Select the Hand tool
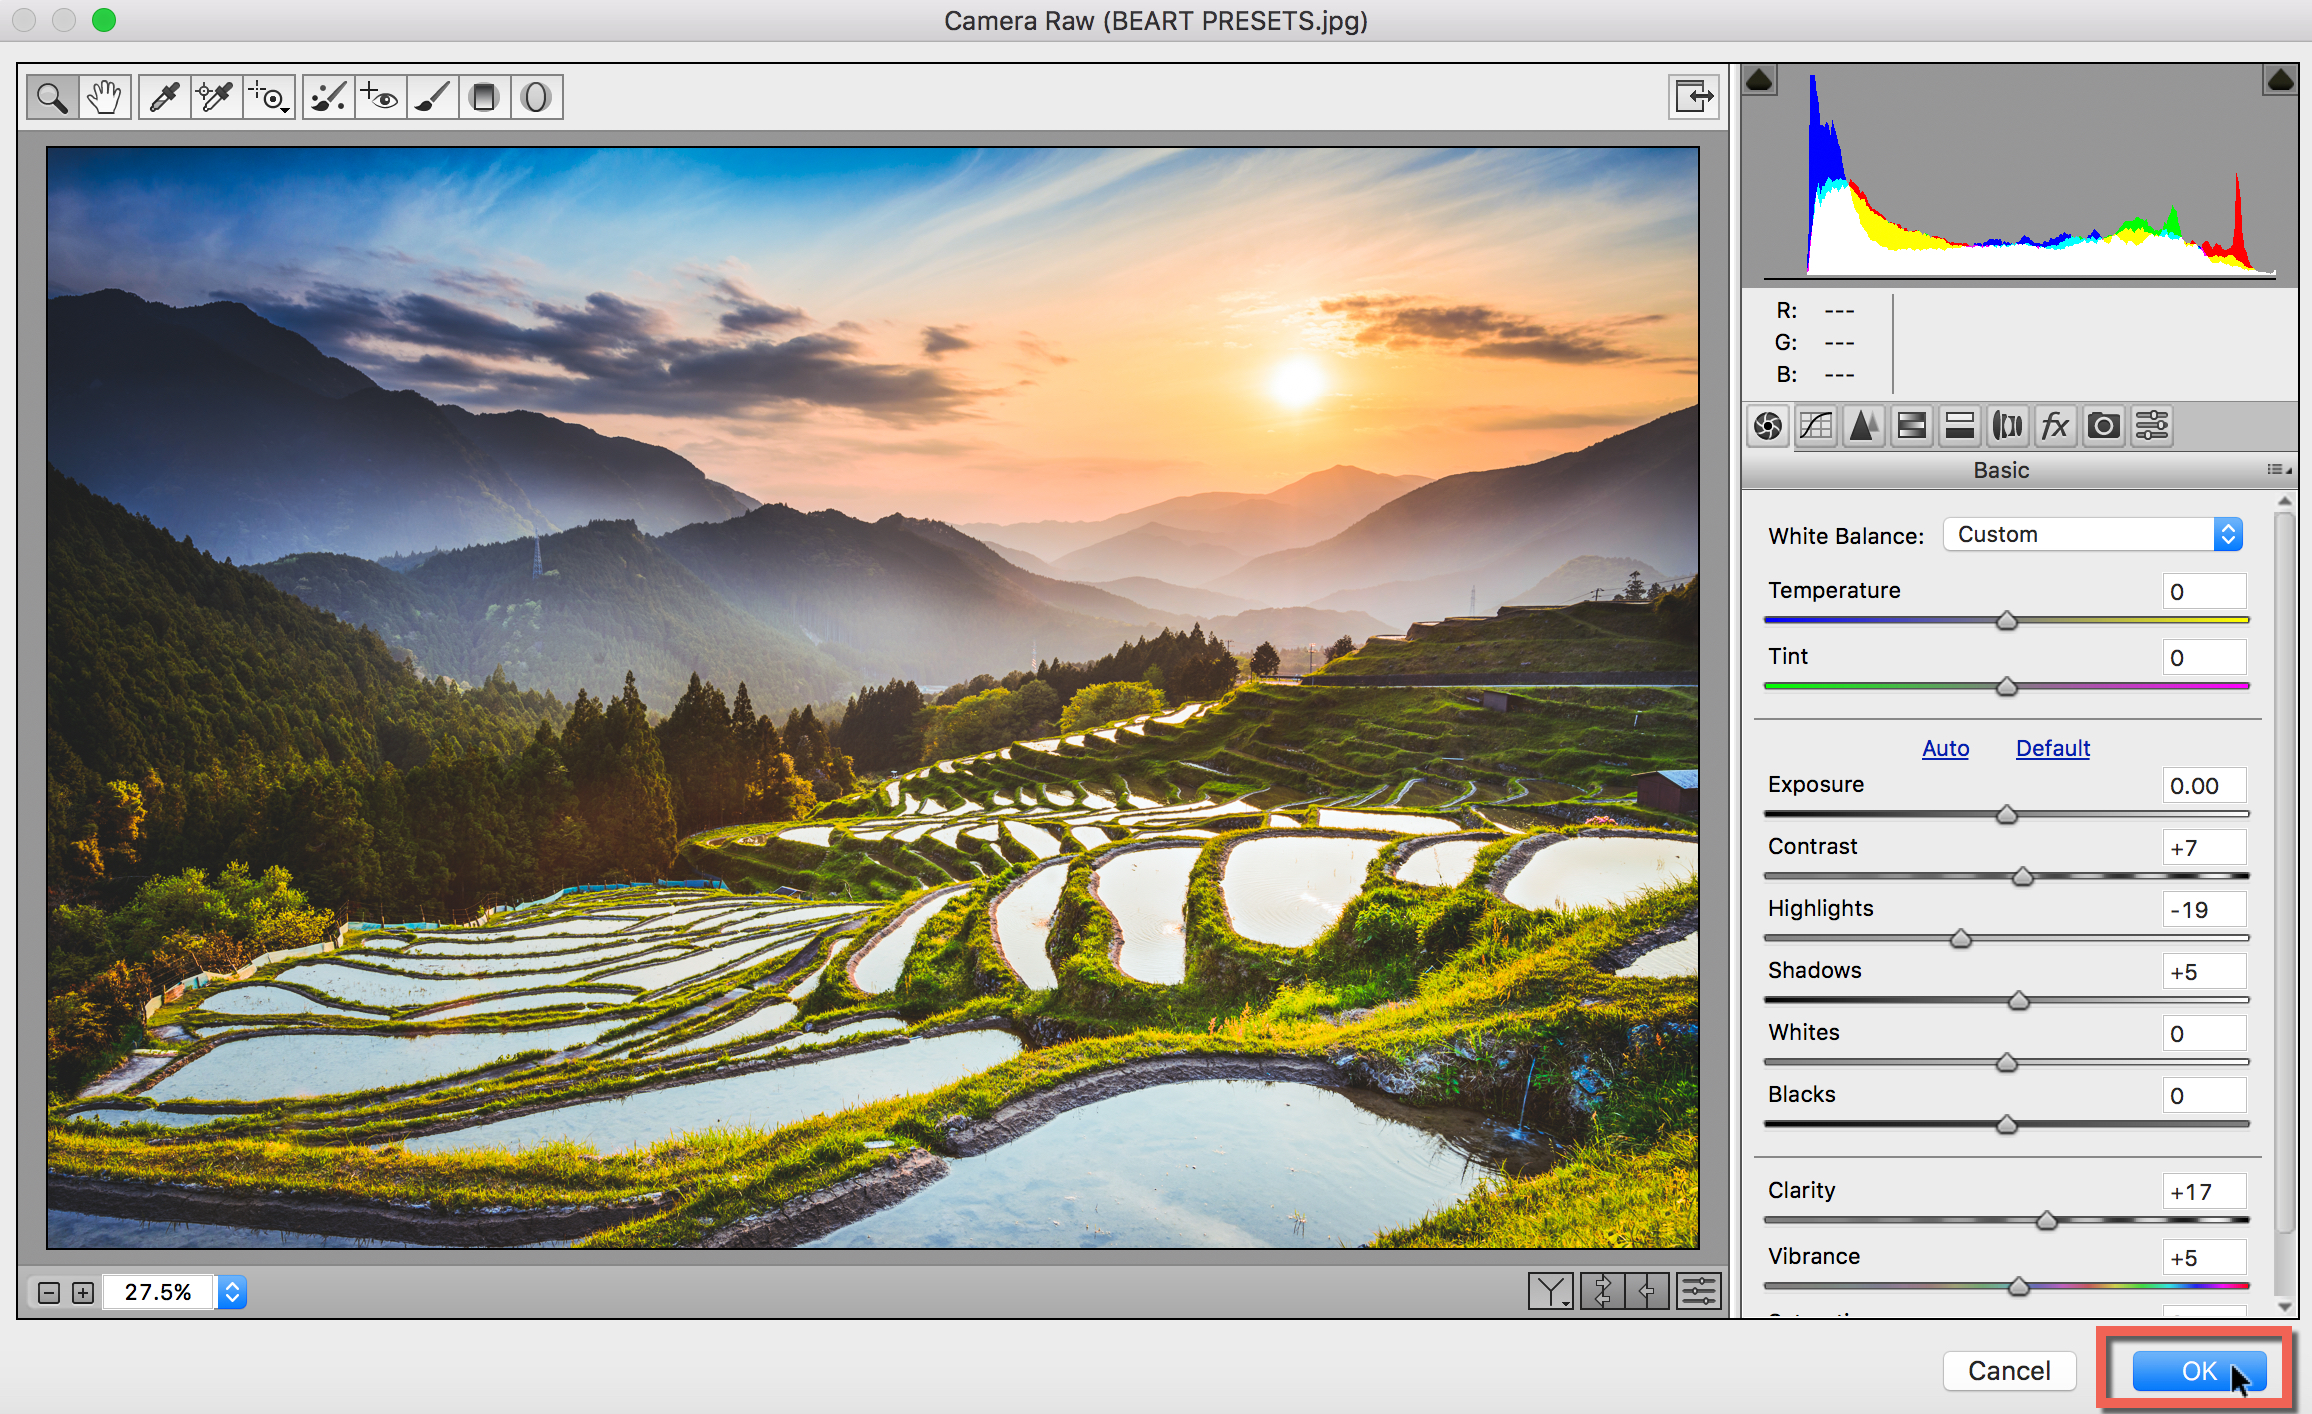Screen dimensions: 2312x1414 pyautogui.click(x=104, y=97)
